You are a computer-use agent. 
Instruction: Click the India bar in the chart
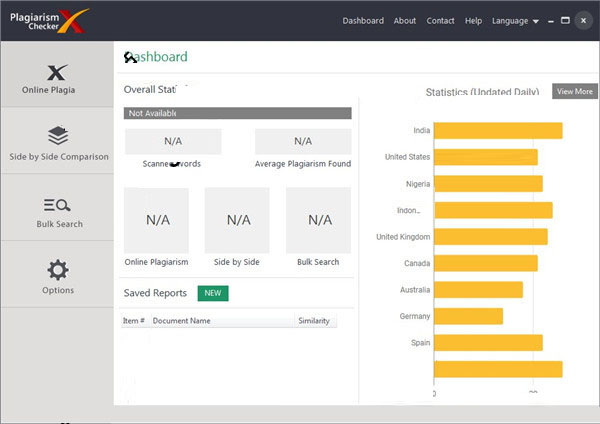coord(498,130)
